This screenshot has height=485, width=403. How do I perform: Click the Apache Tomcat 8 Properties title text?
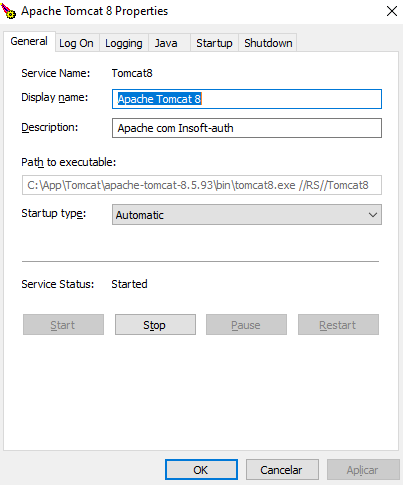[x=95, y=11]
